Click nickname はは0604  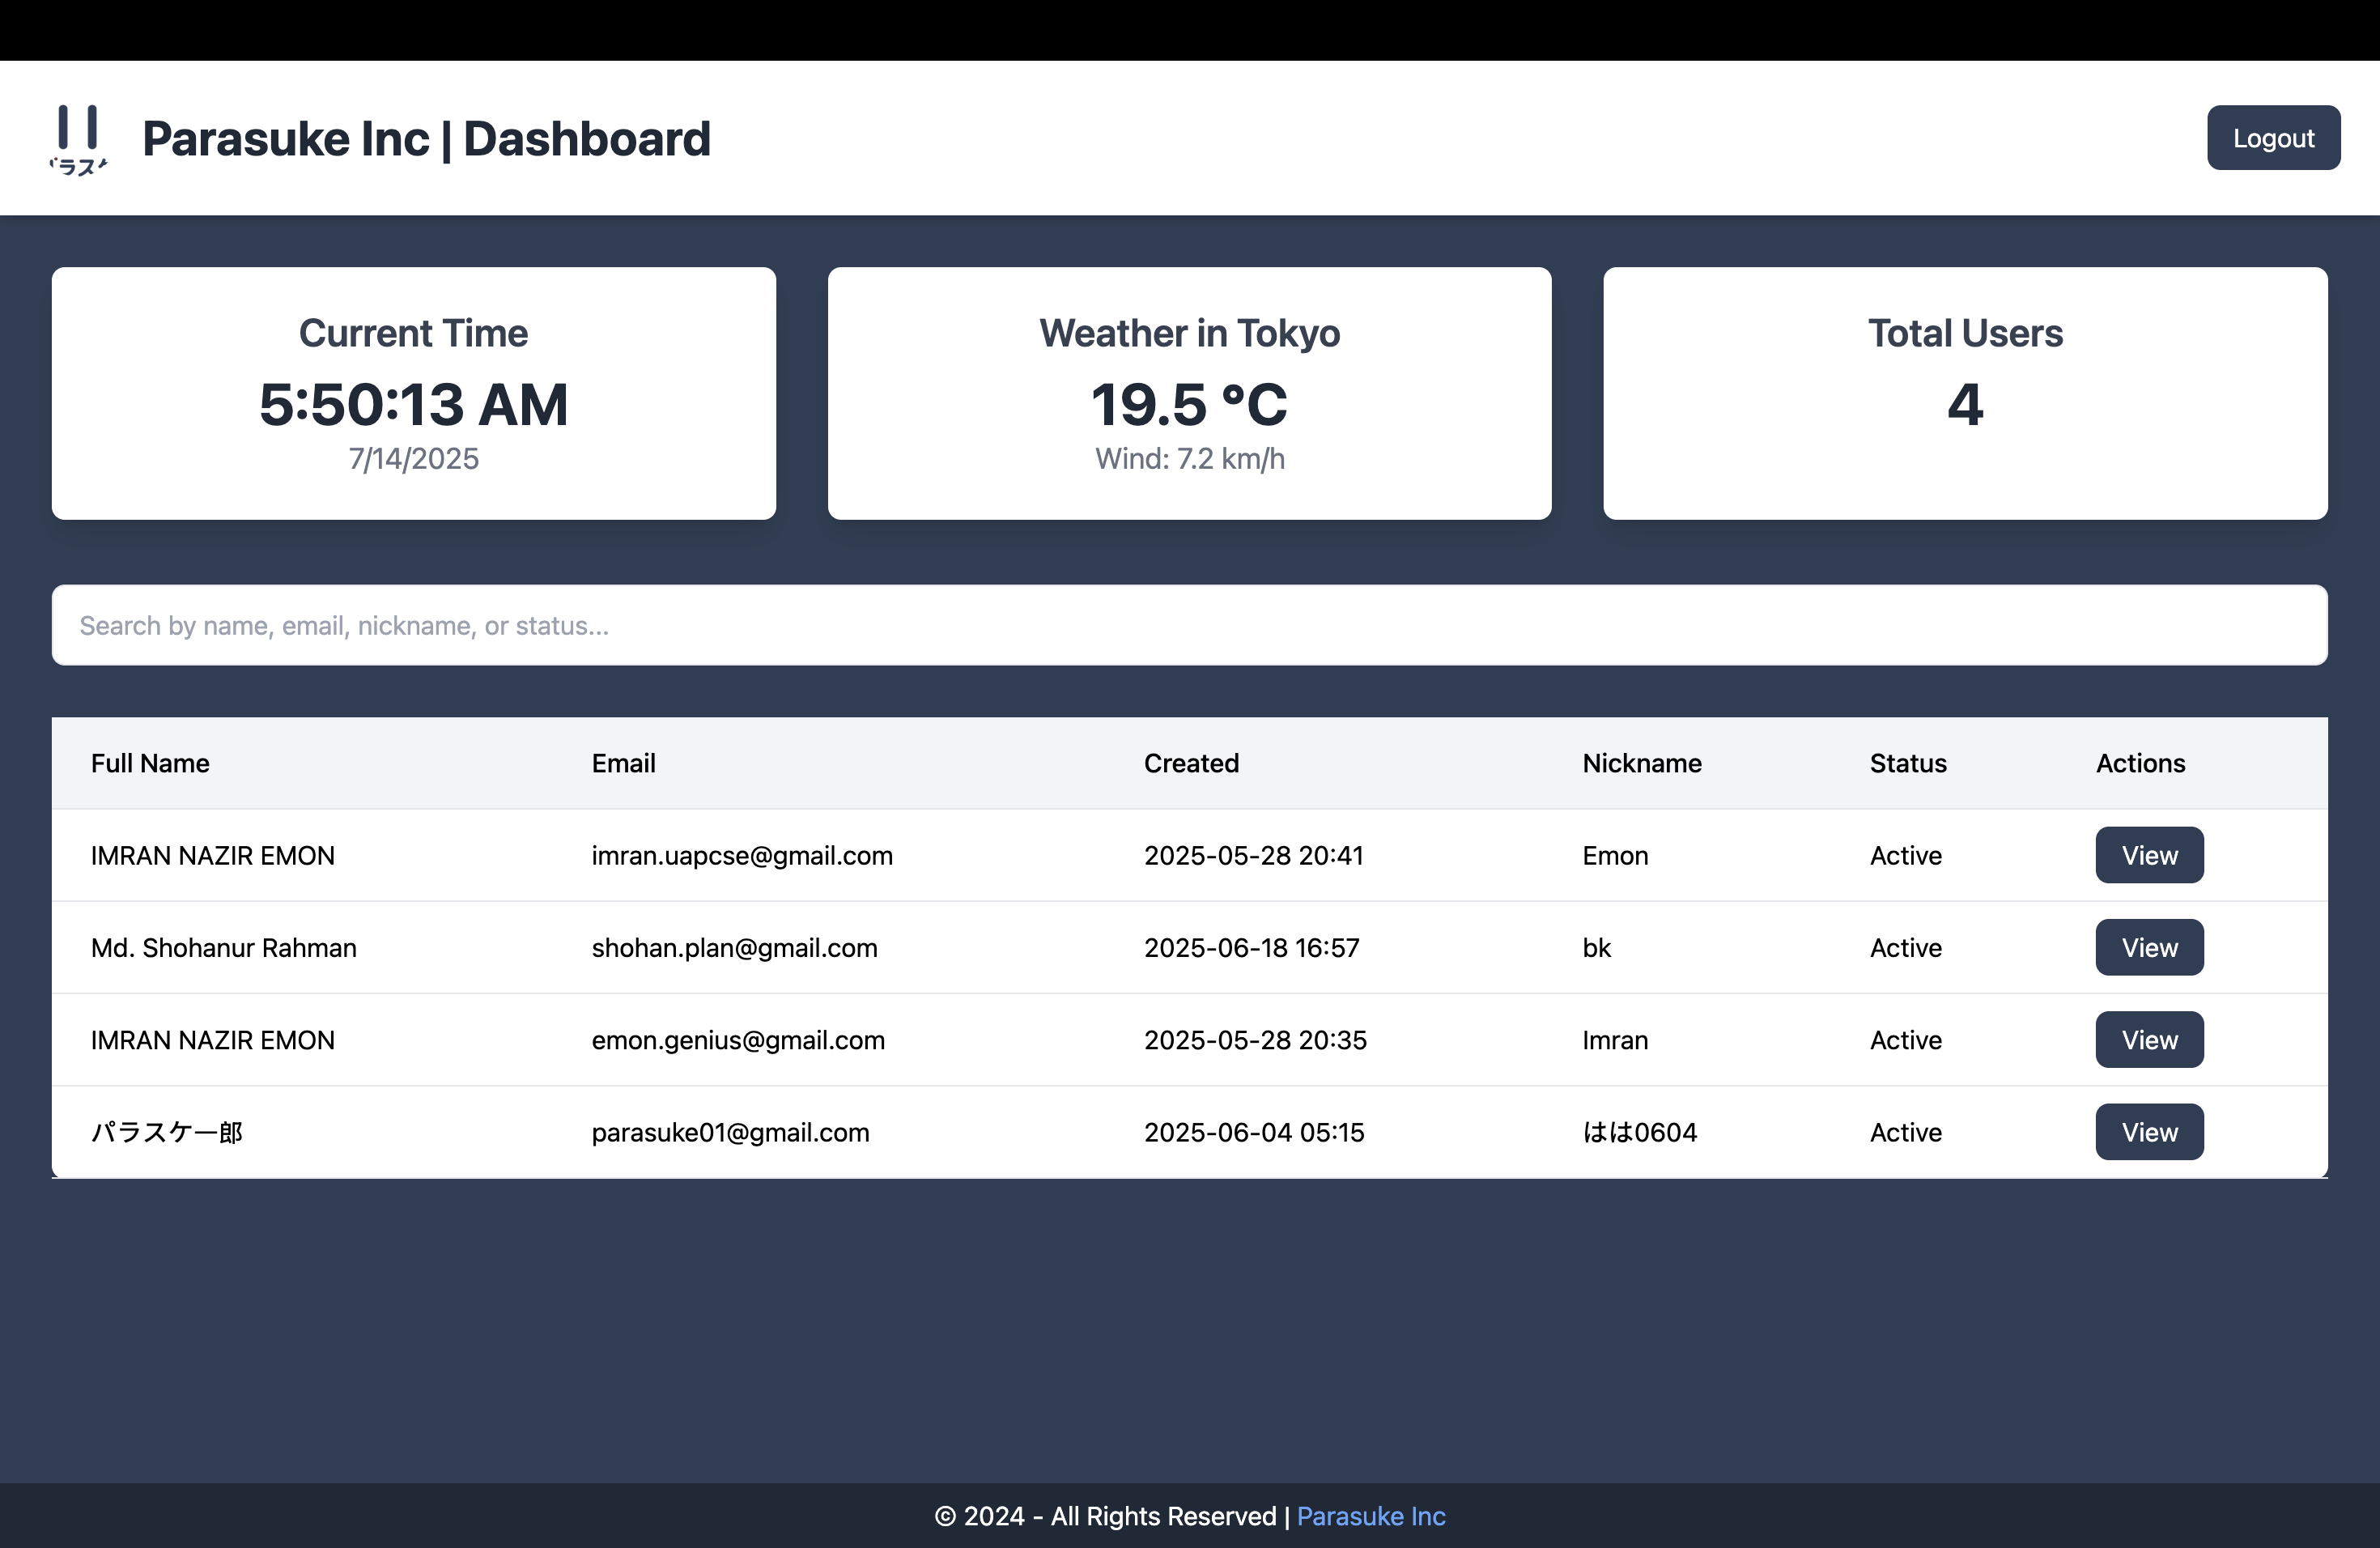click(1639, 1132)
